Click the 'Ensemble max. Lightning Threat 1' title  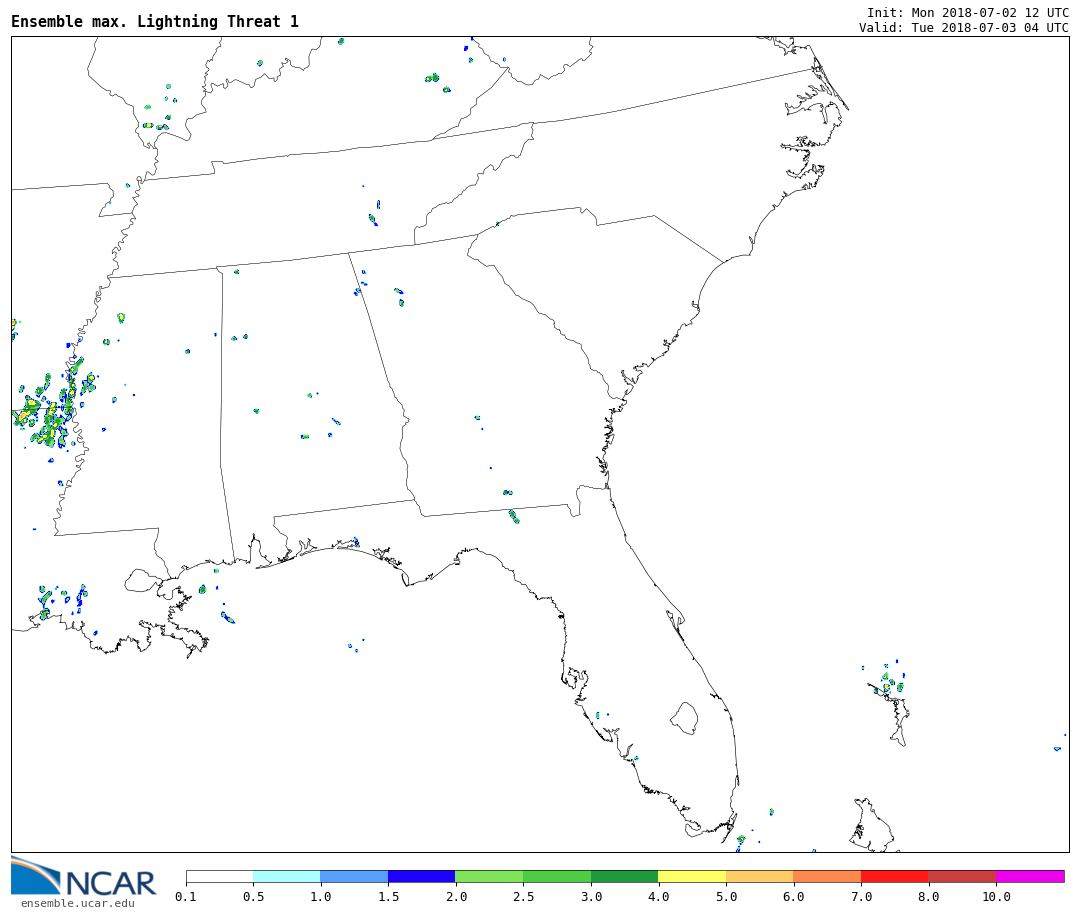click(155, 21)
